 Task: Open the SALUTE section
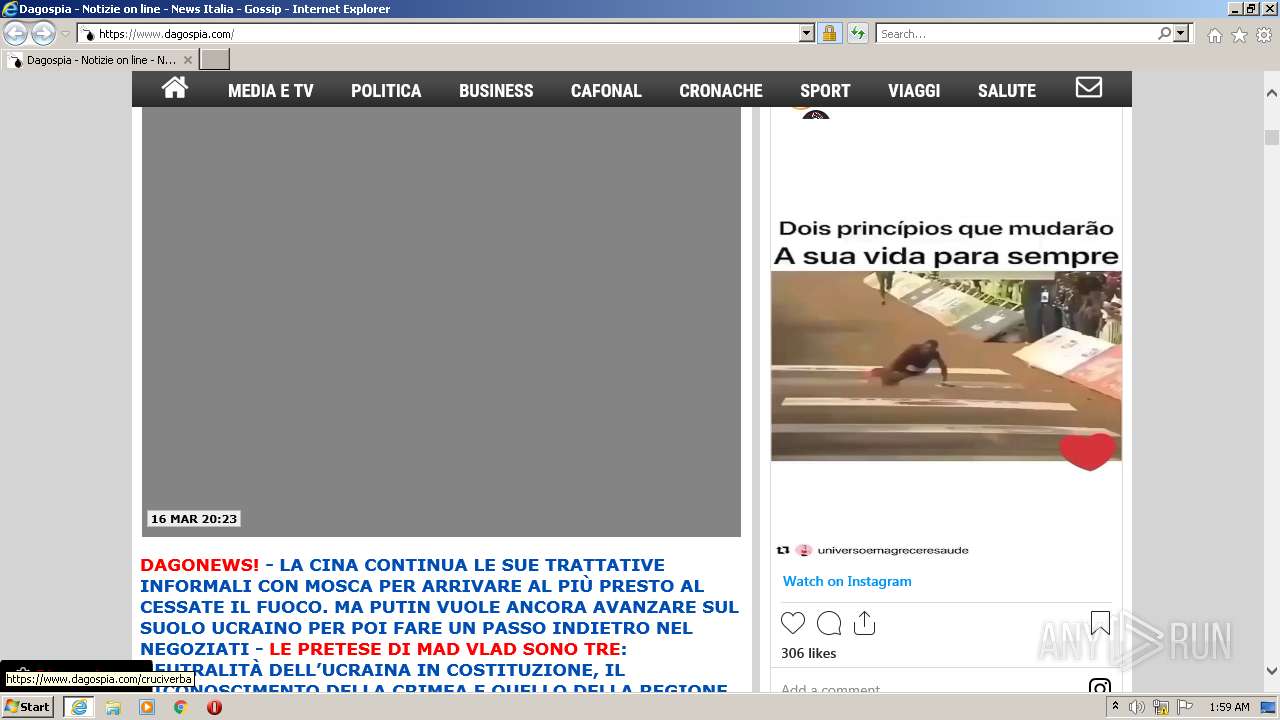1007,90
